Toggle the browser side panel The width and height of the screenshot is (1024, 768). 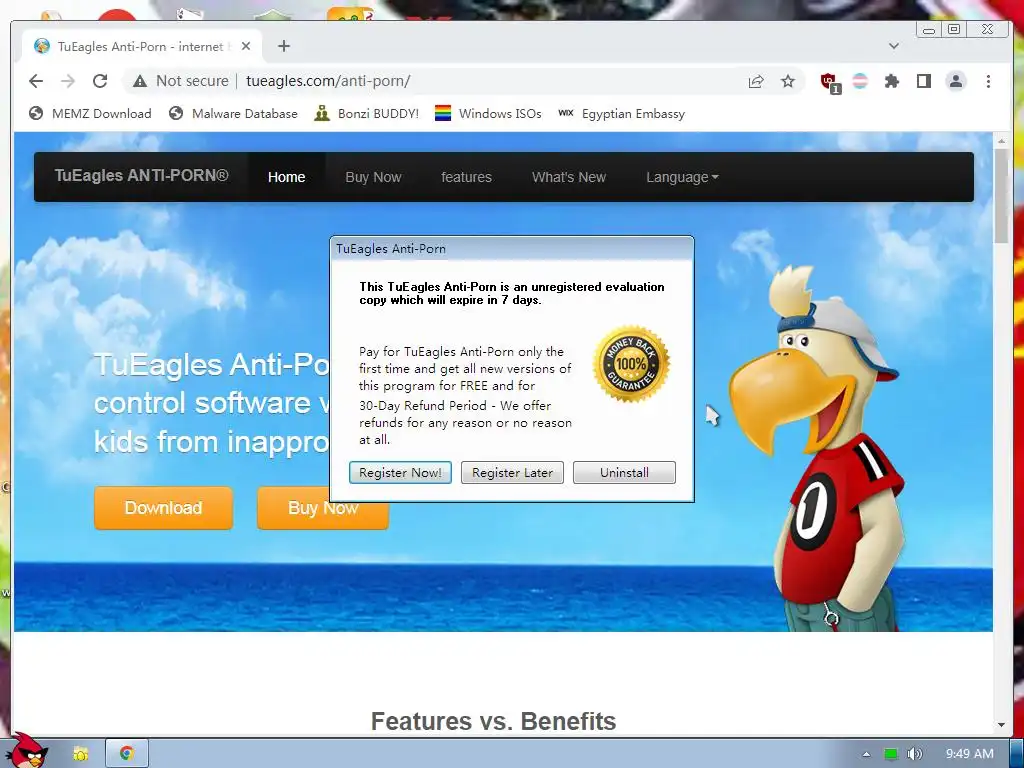coord(923,81)
